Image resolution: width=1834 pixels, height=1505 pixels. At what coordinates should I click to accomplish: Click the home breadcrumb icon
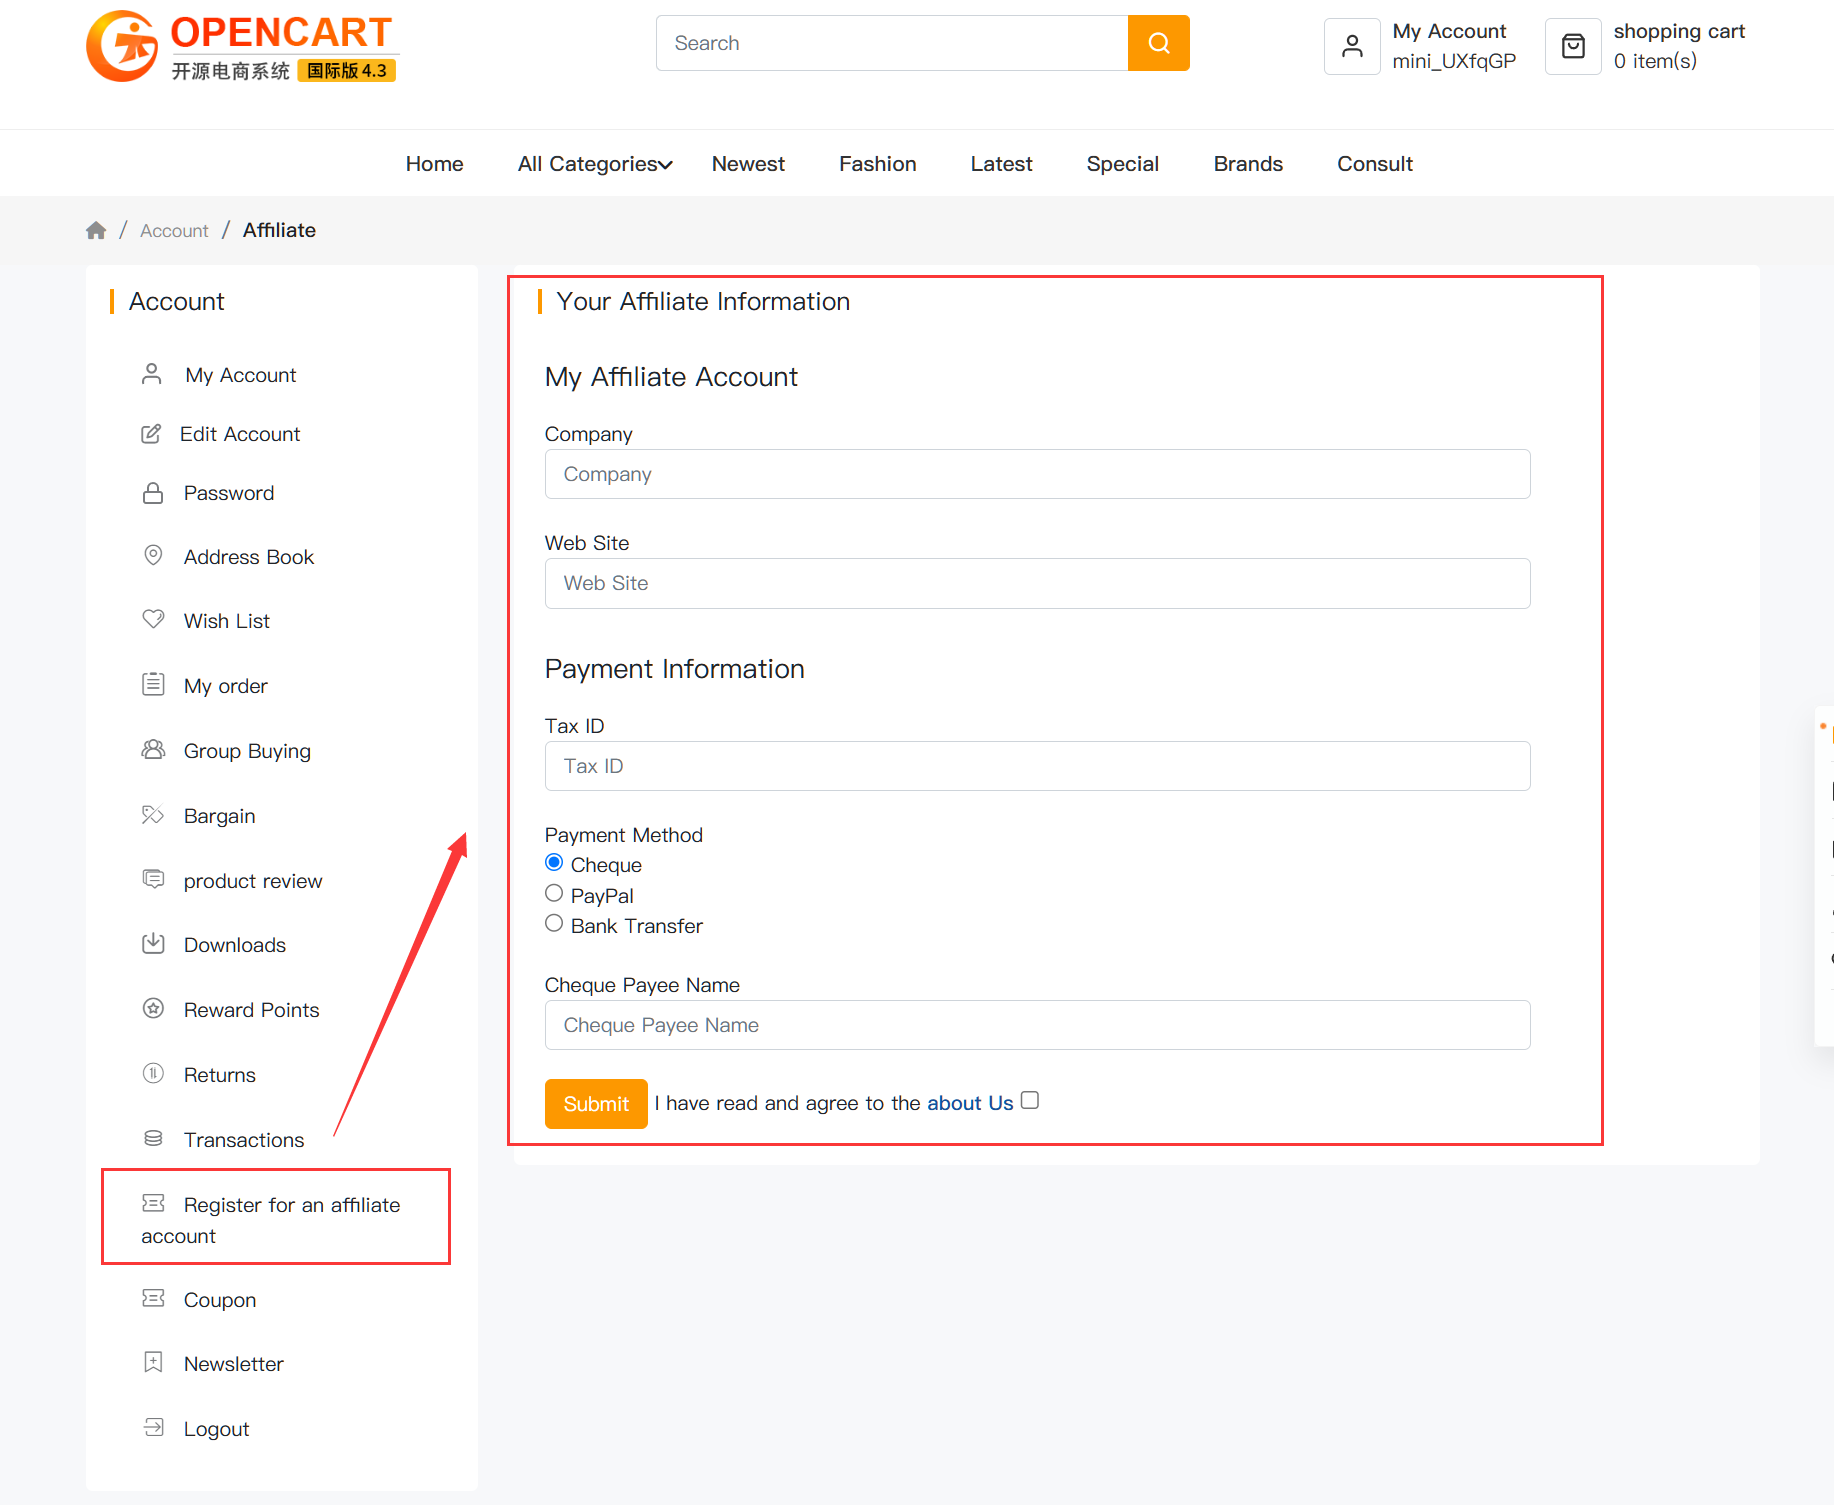click(x=96, y=231)
